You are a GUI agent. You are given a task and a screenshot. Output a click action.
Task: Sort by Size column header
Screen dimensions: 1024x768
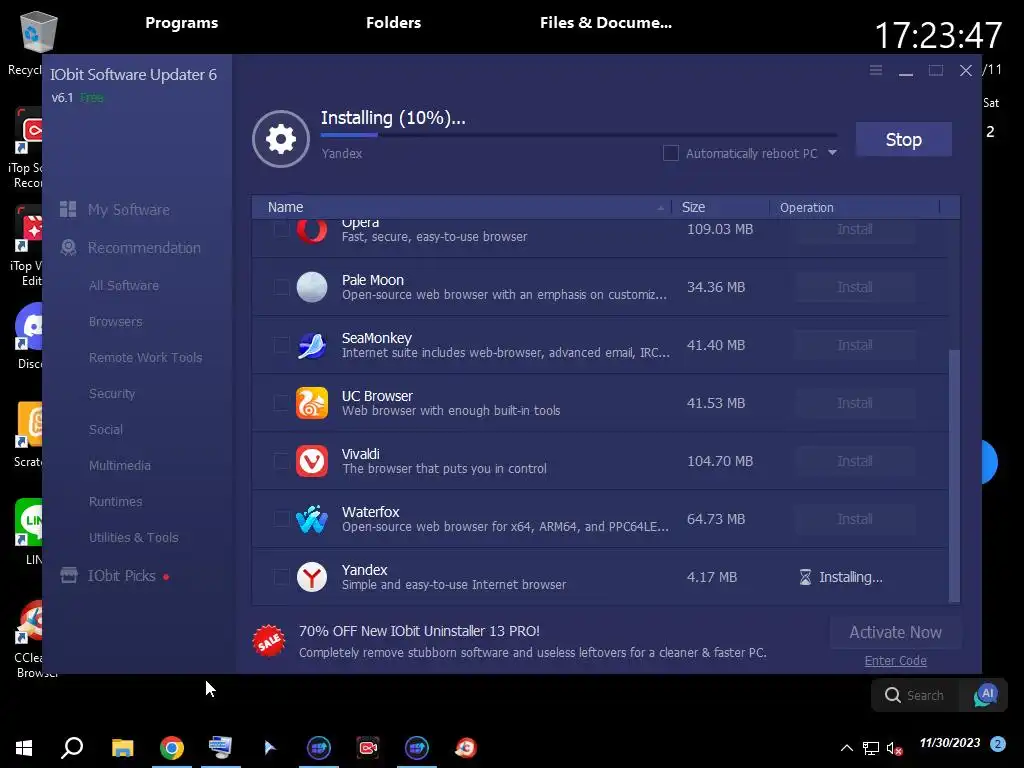[x=693, y=207]
